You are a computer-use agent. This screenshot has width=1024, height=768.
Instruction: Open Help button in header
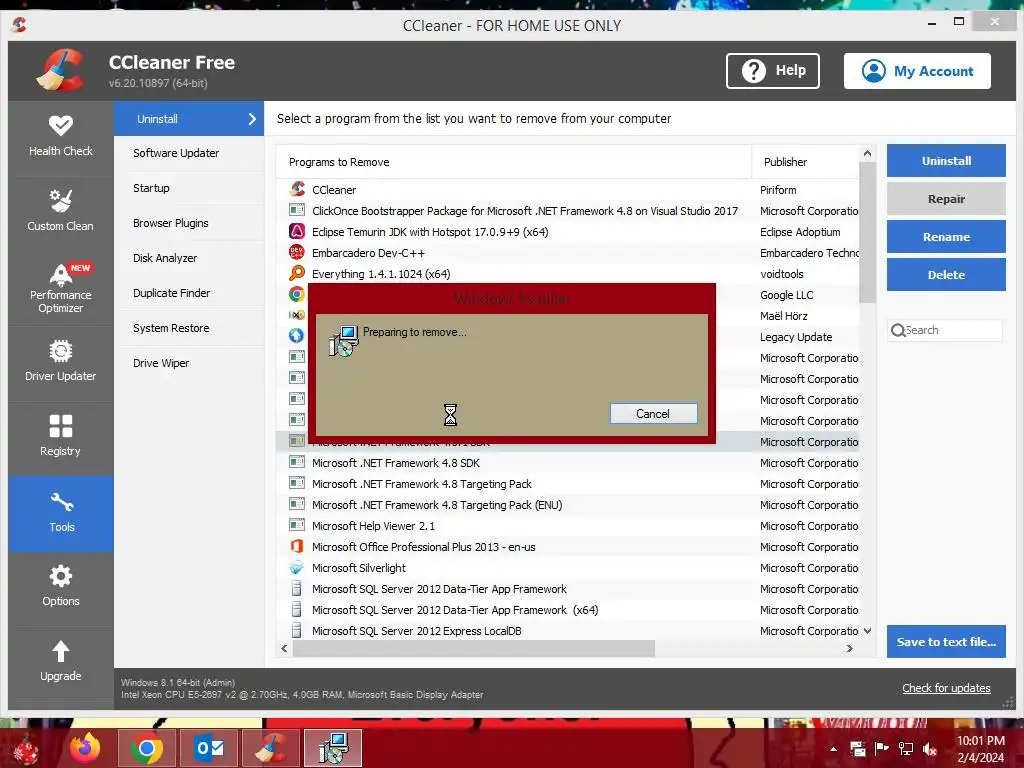coord(773,71)
